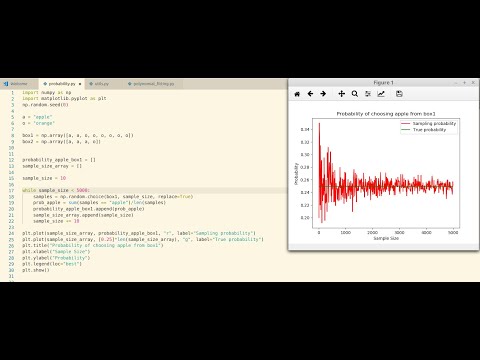Viewport: 480px width, 360px height.
Task: Click the plt.xlabel line in editor
Action: (56, 252)
